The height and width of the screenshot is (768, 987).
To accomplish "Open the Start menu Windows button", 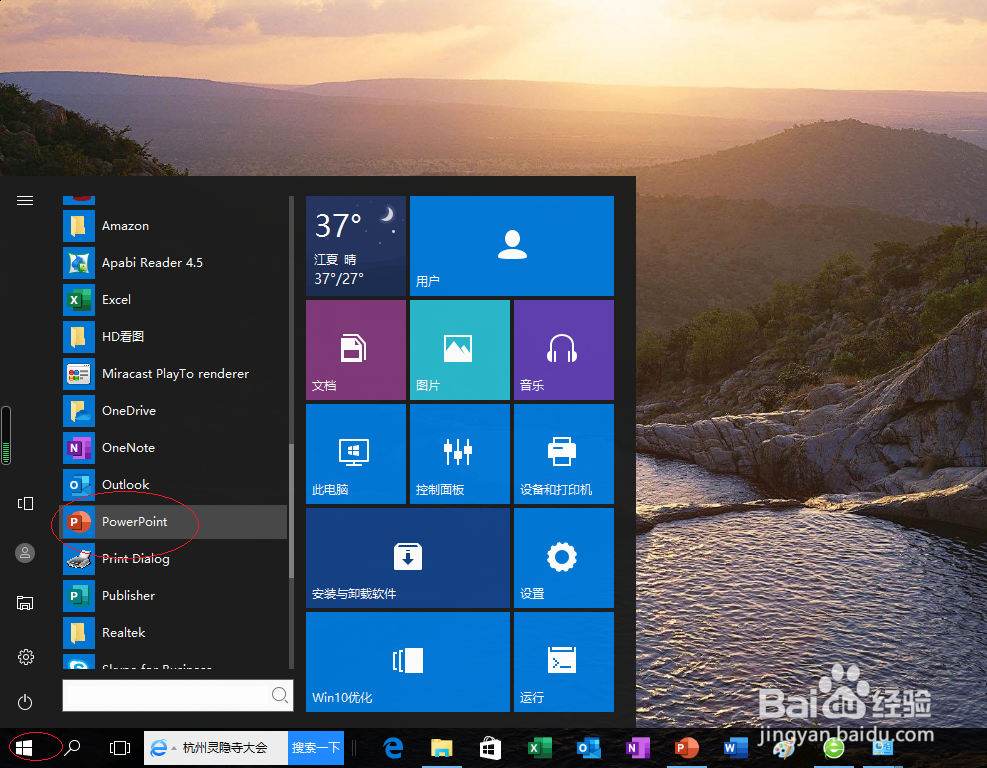I will coord(24,748).
